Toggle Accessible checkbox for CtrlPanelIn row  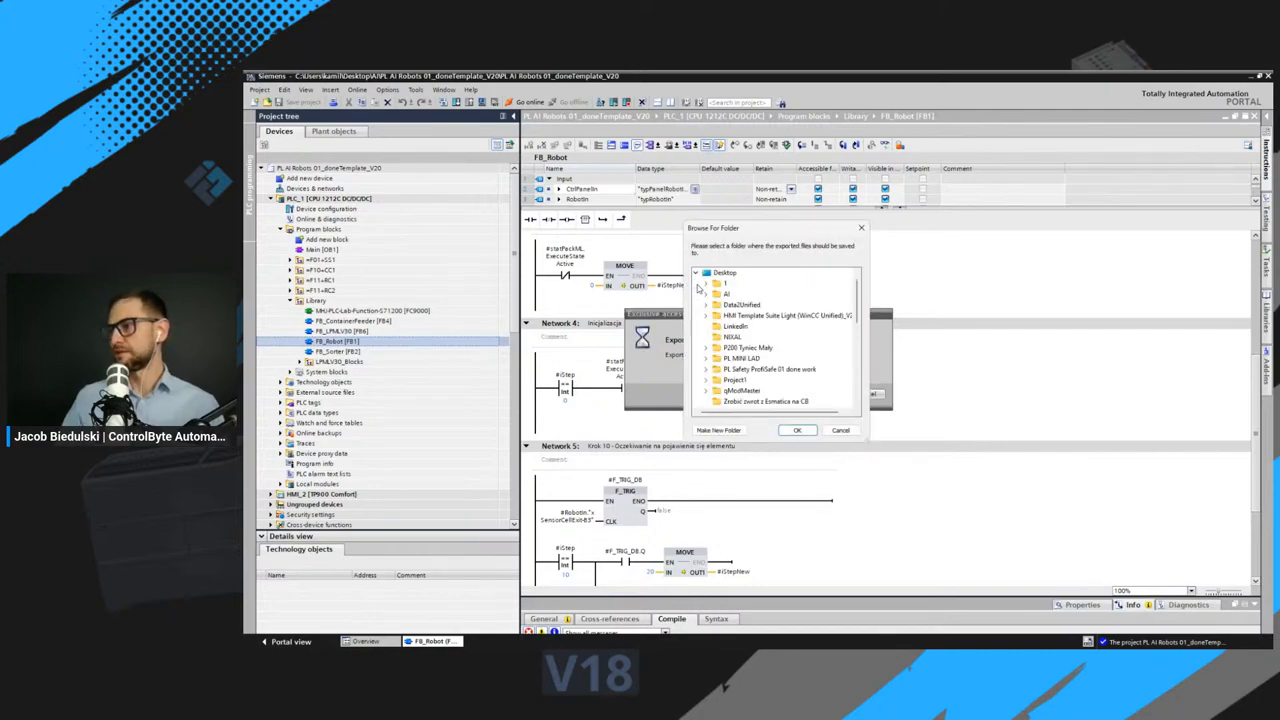(x=818, y=188)
